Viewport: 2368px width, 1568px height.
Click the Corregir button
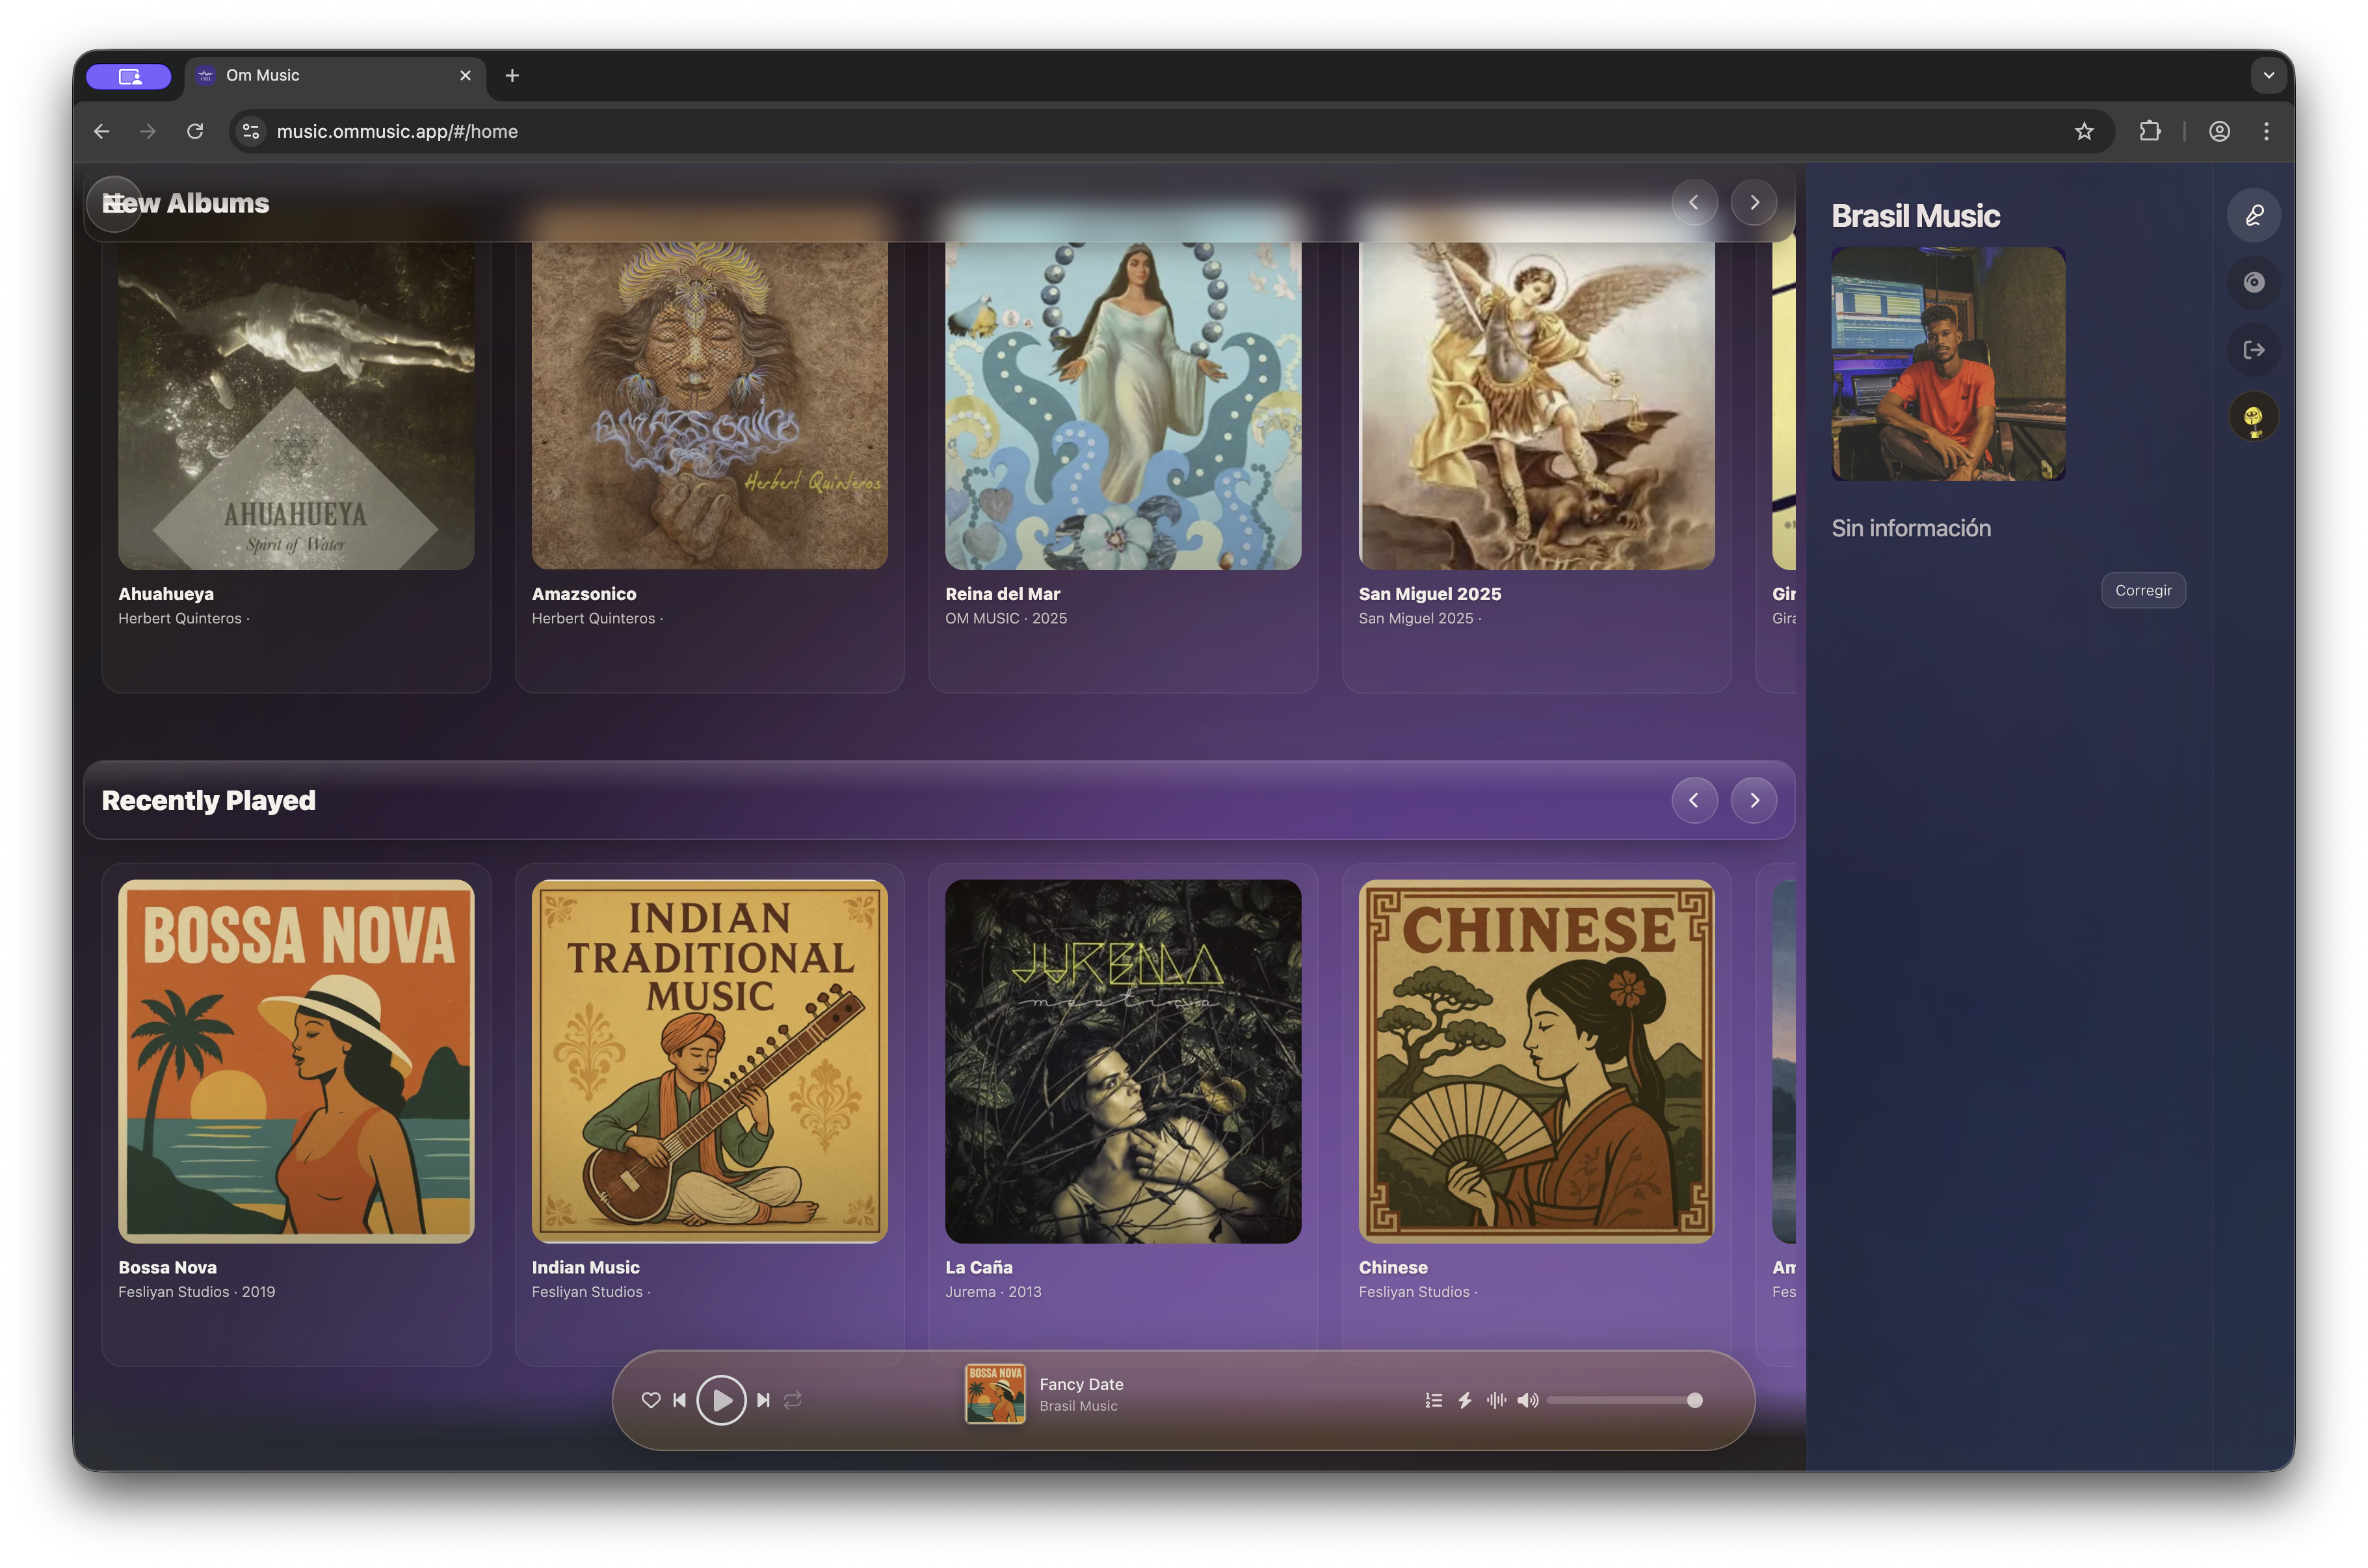tap(2143, 590)
